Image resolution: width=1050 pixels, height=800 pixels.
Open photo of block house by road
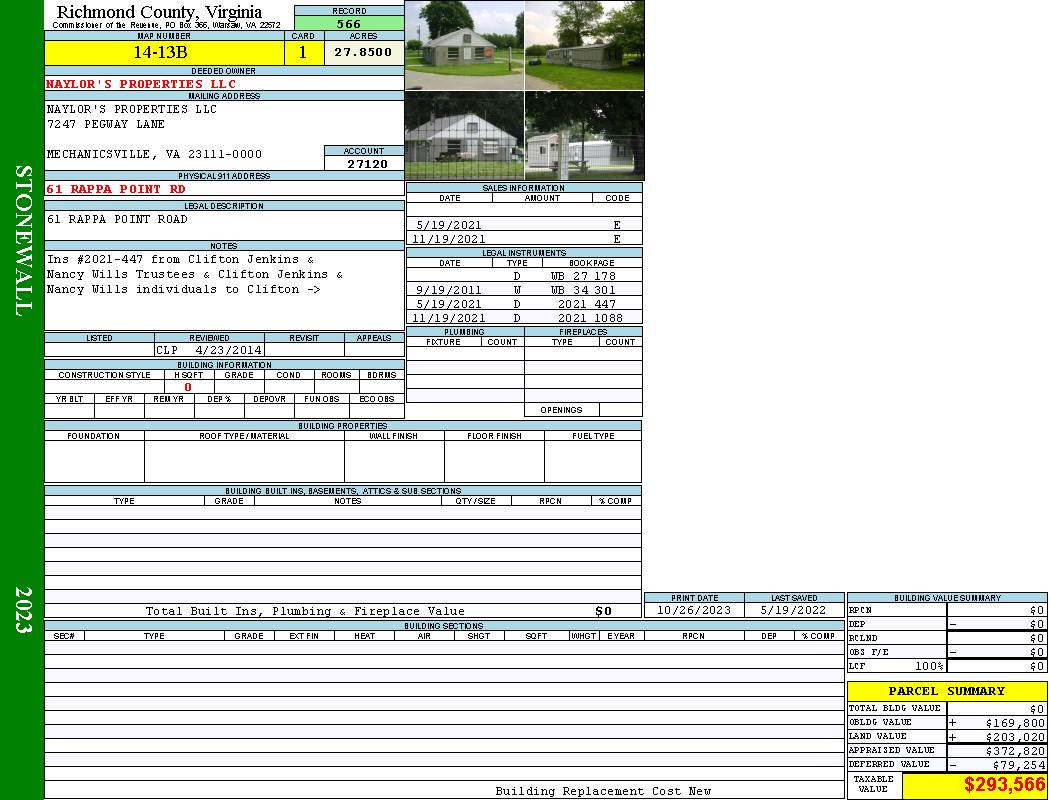point(464,45)
